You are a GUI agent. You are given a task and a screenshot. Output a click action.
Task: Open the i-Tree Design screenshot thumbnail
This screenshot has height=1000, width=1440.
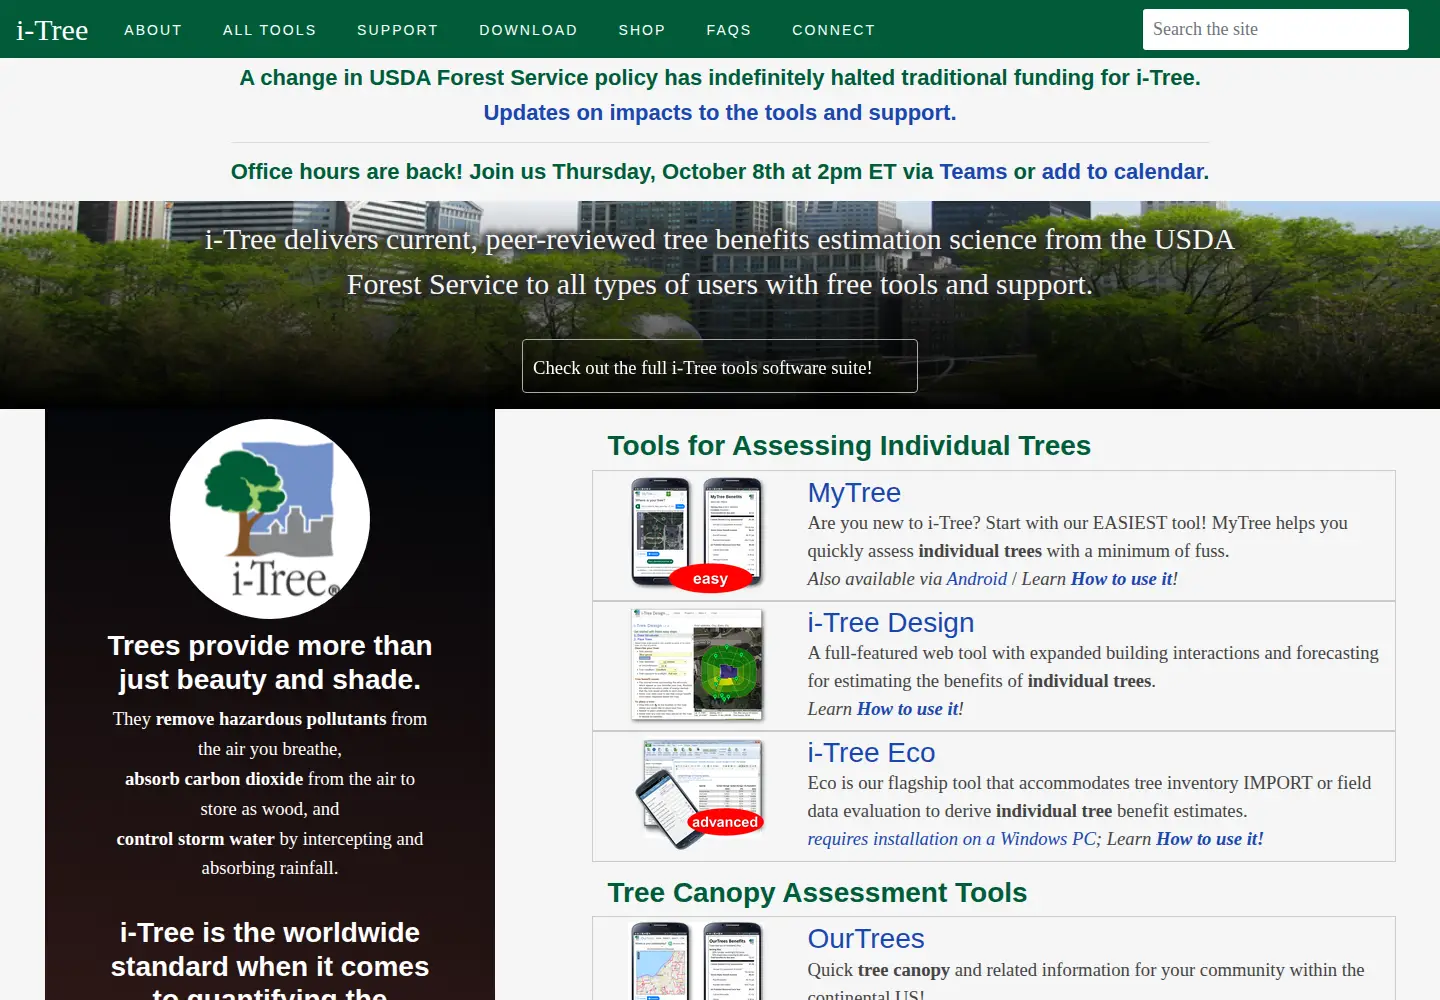(697, 664)
